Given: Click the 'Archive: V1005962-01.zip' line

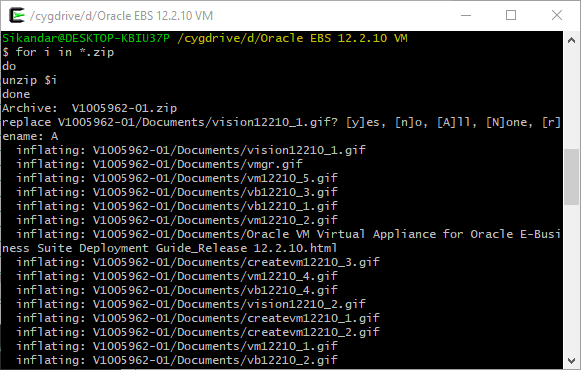Looking at the screenshot, I should click(x=90, y=108).
